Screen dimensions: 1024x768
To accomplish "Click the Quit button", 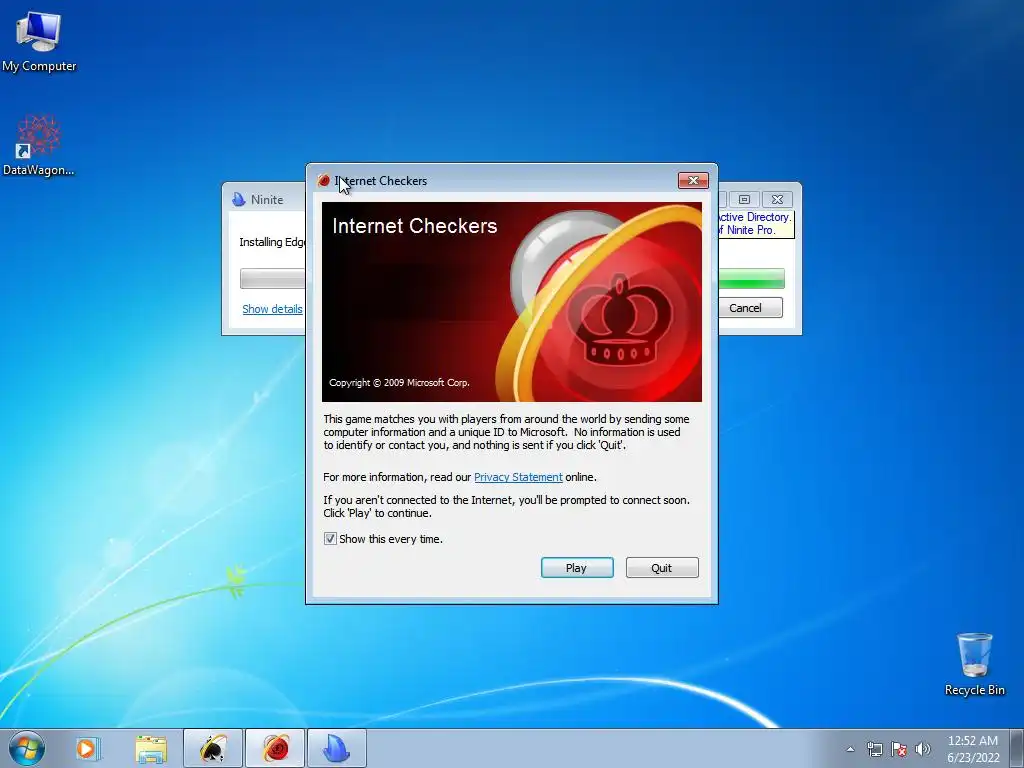I will [x=662, y=568].
